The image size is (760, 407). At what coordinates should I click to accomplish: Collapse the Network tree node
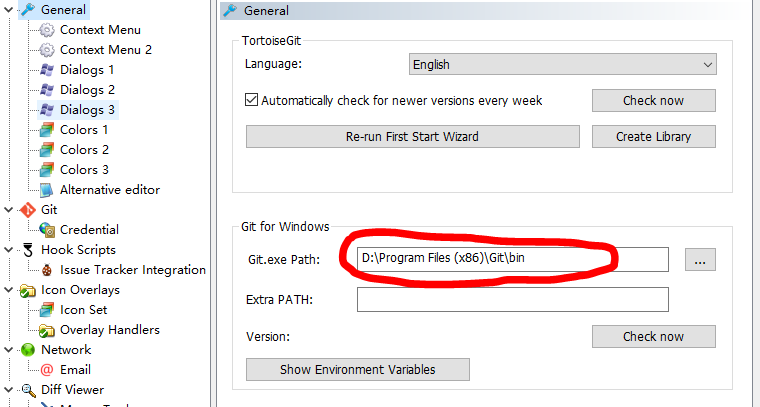pyautogui.click(x=8, y=350)
